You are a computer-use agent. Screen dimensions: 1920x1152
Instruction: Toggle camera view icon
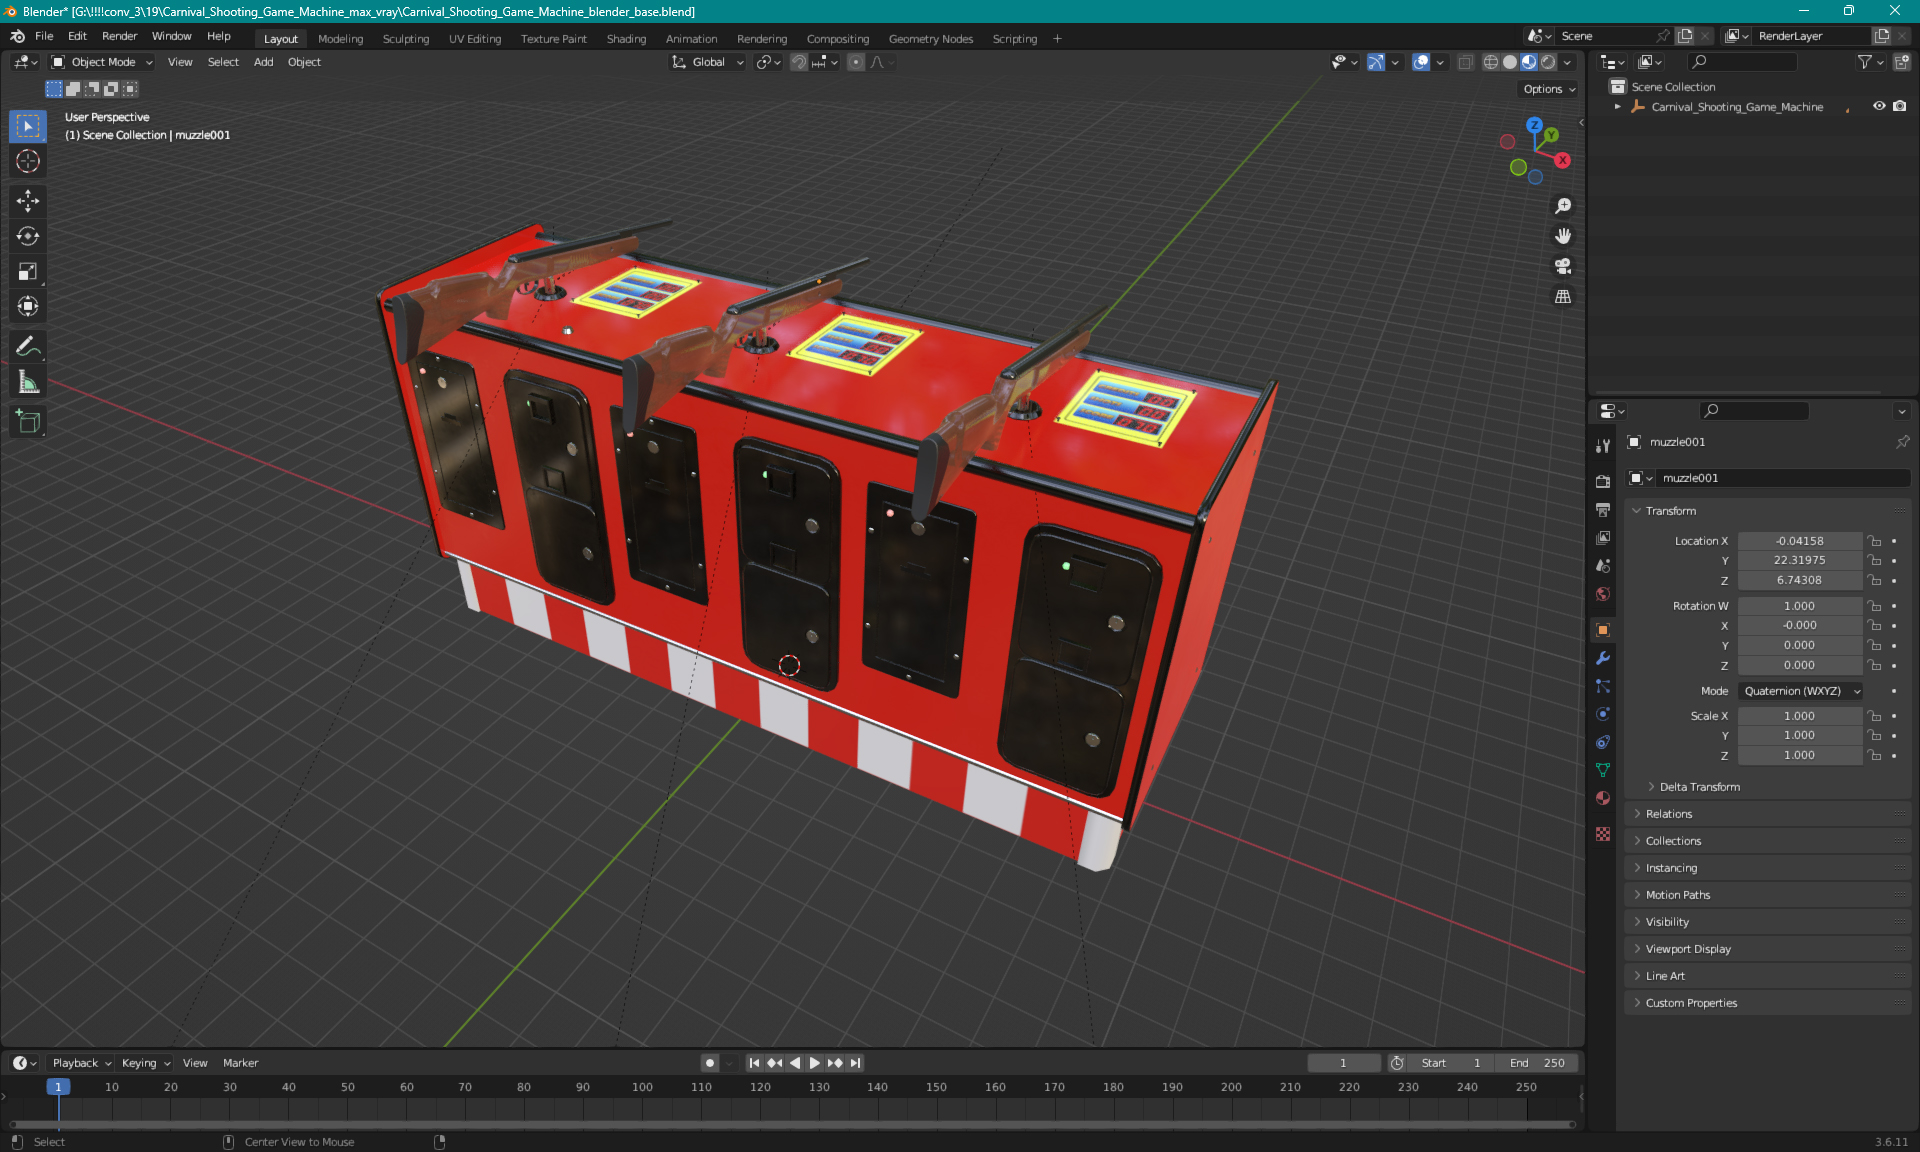[1563, 266]
